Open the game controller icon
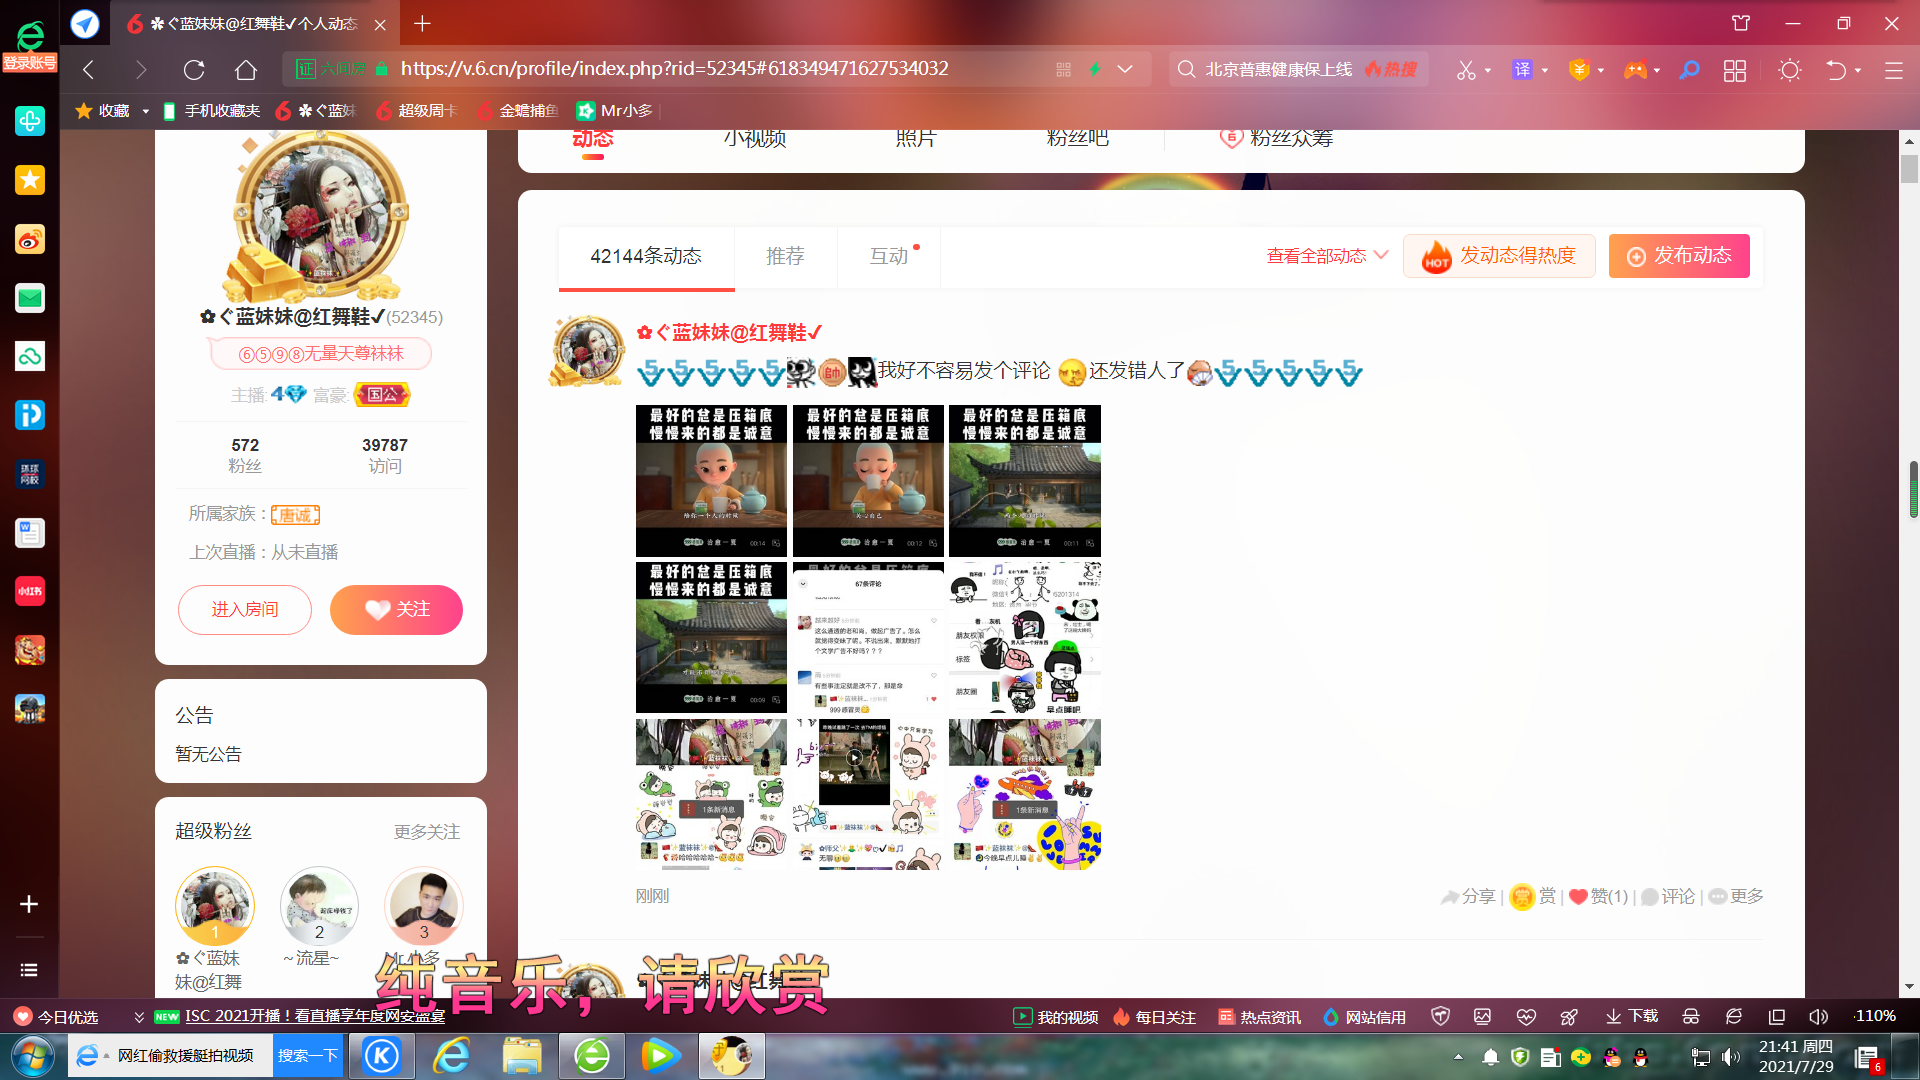 1635,70
